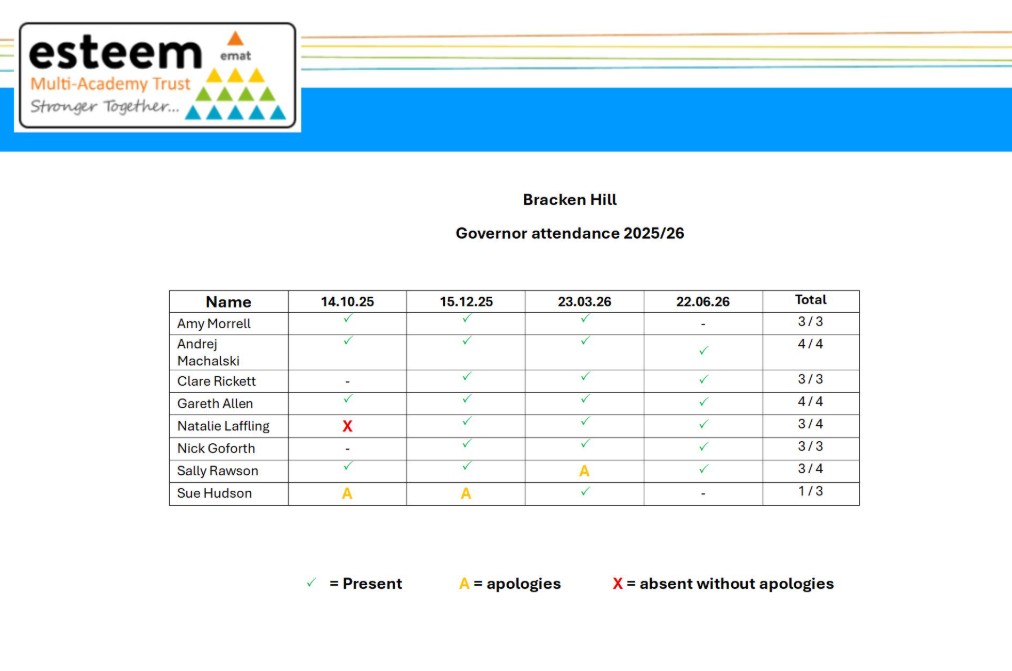
Task: Click the '22.06.26' date header
Action: [x=703, y=302]
